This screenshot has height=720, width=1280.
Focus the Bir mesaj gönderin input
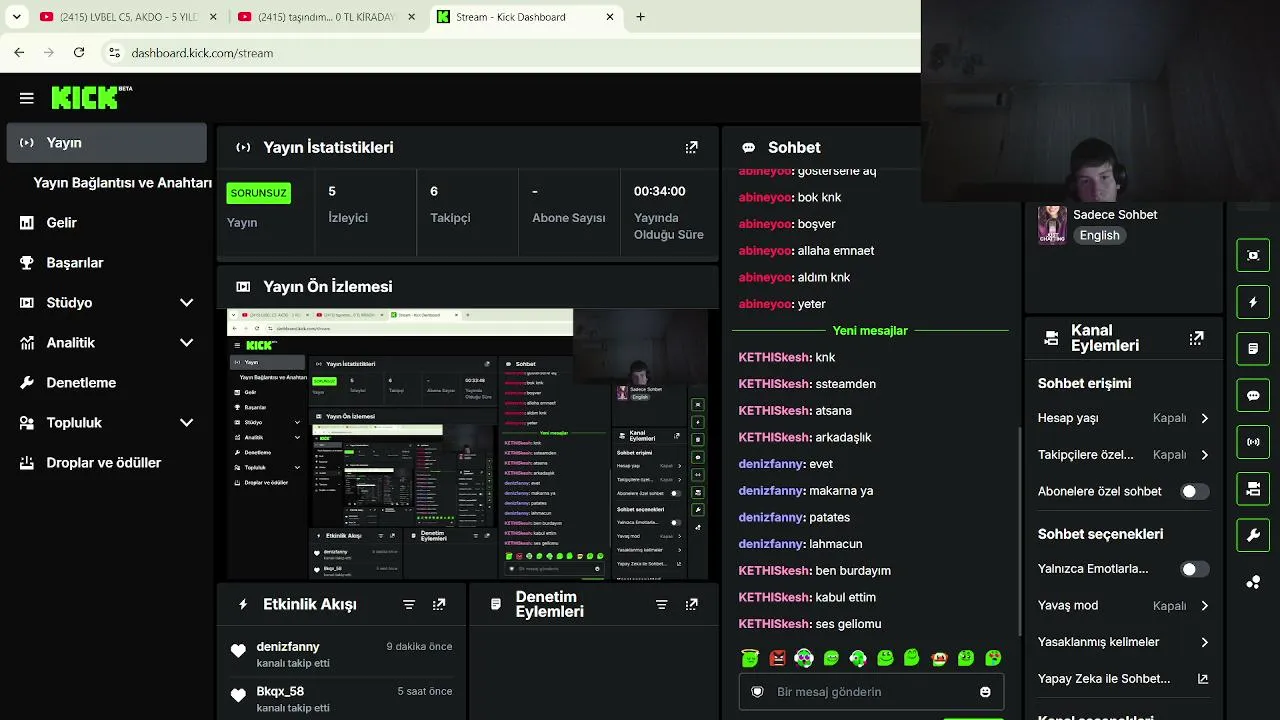pos(871,692)
